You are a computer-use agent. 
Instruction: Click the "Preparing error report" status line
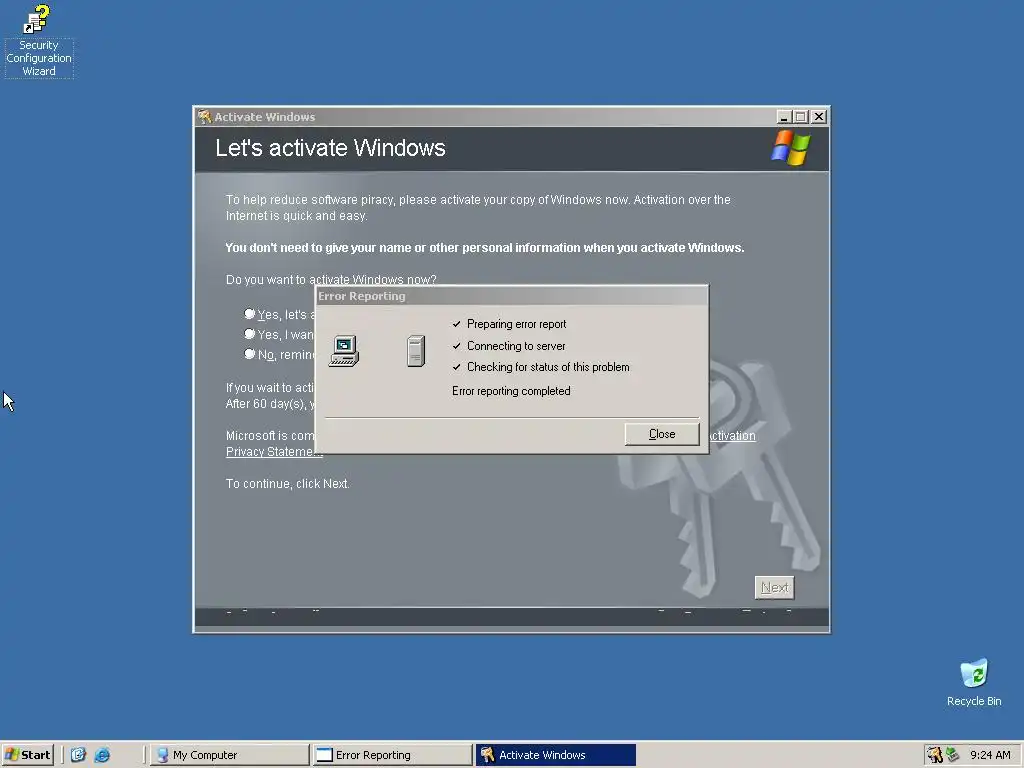[x=517, y=324]
